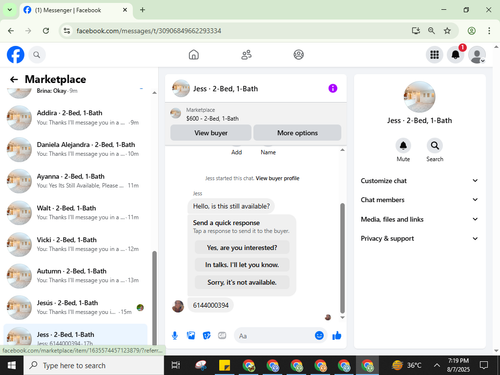Select the Messenger | Facebook tab
500x375 pixels.
pyautogui.click(x=76, y=10)
